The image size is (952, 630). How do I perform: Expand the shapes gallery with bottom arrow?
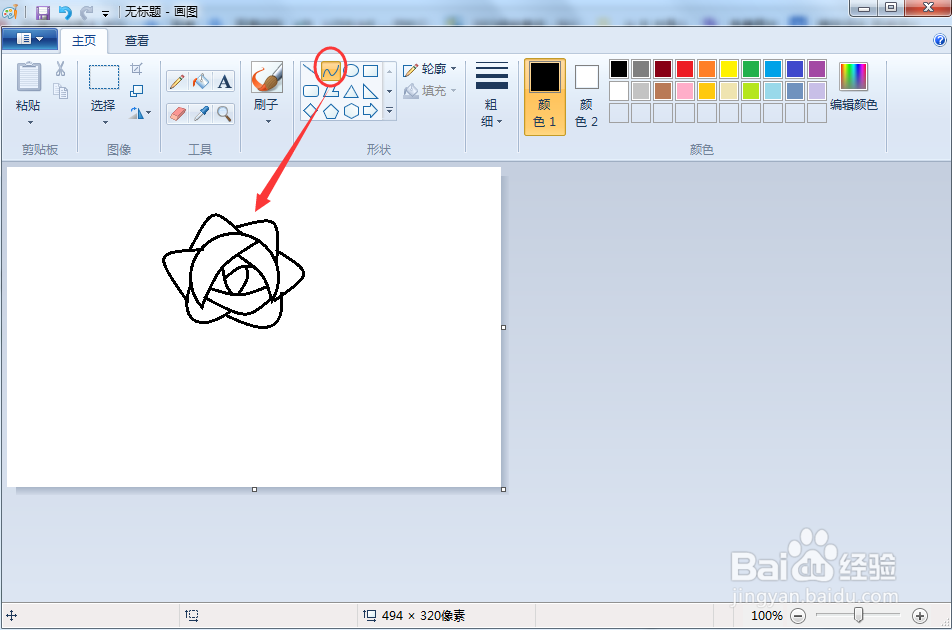pyautogui.click(x=389, y=111)
